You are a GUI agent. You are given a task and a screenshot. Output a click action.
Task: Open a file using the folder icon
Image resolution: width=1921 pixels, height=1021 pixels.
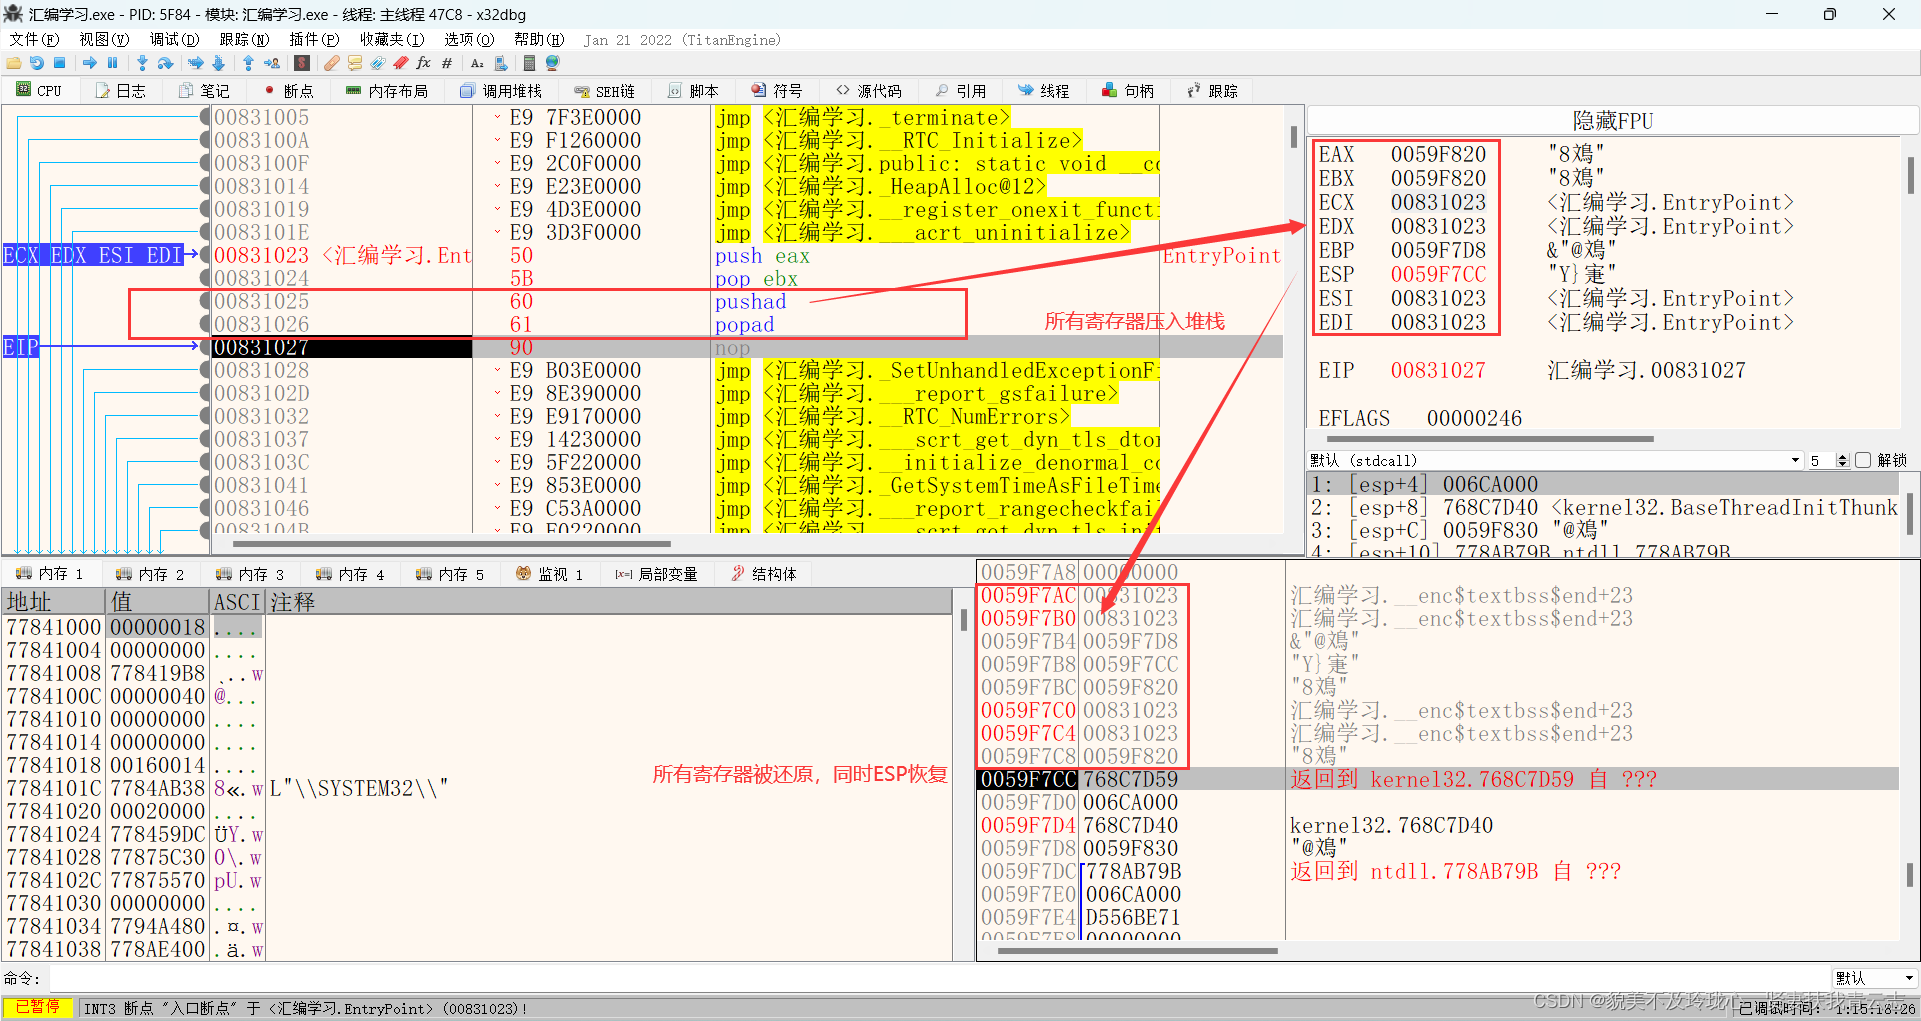click(x=14, y=63)
